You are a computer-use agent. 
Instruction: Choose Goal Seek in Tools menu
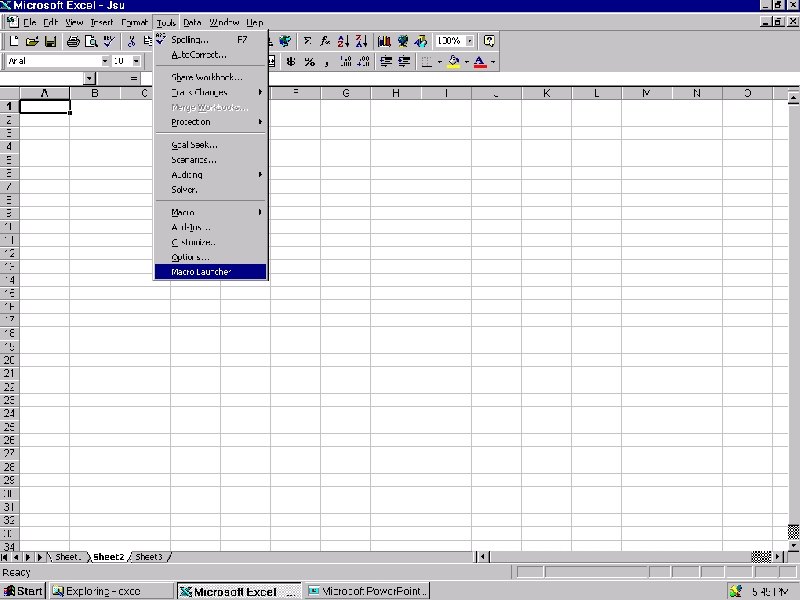pyautogui.click(x=210, y=145)
